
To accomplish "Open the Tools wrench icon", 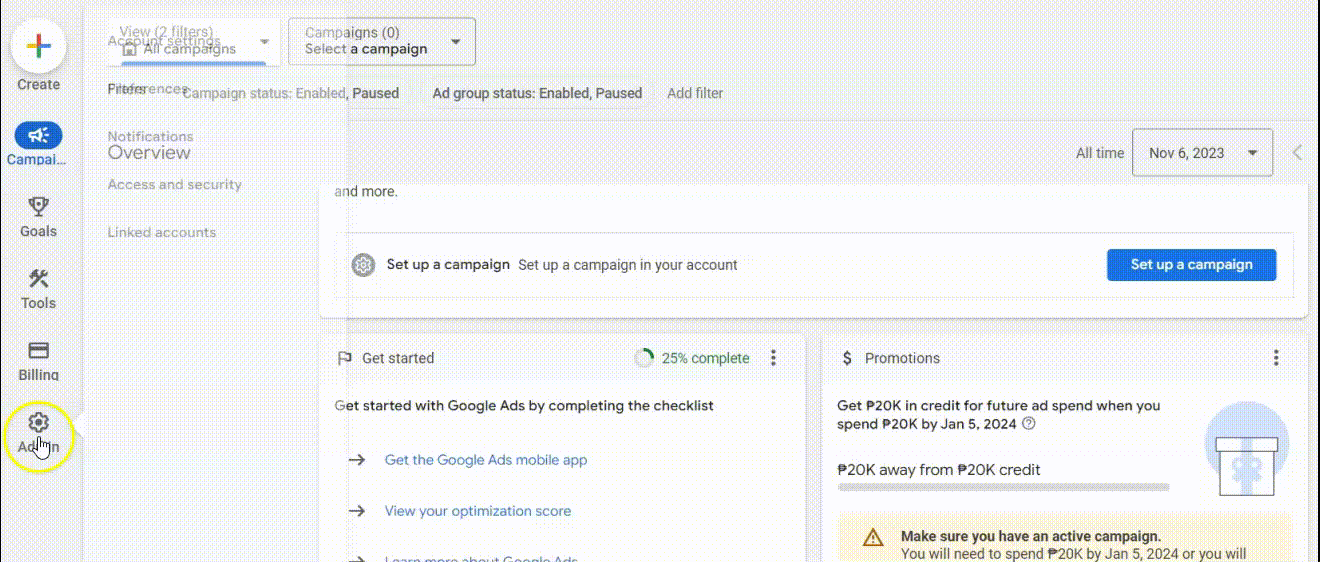I will 38,279.
